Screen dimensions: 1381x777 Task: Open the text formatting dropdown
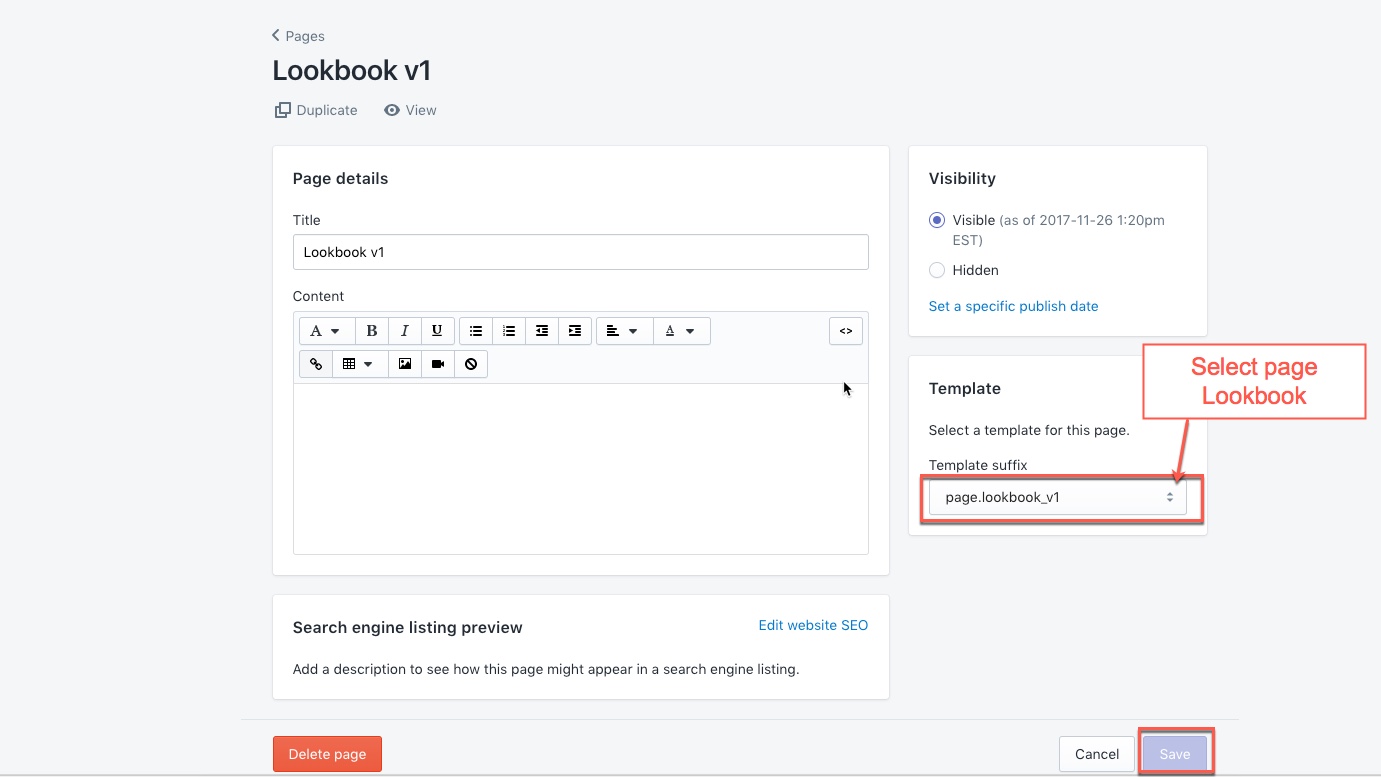tap(326, 331)
